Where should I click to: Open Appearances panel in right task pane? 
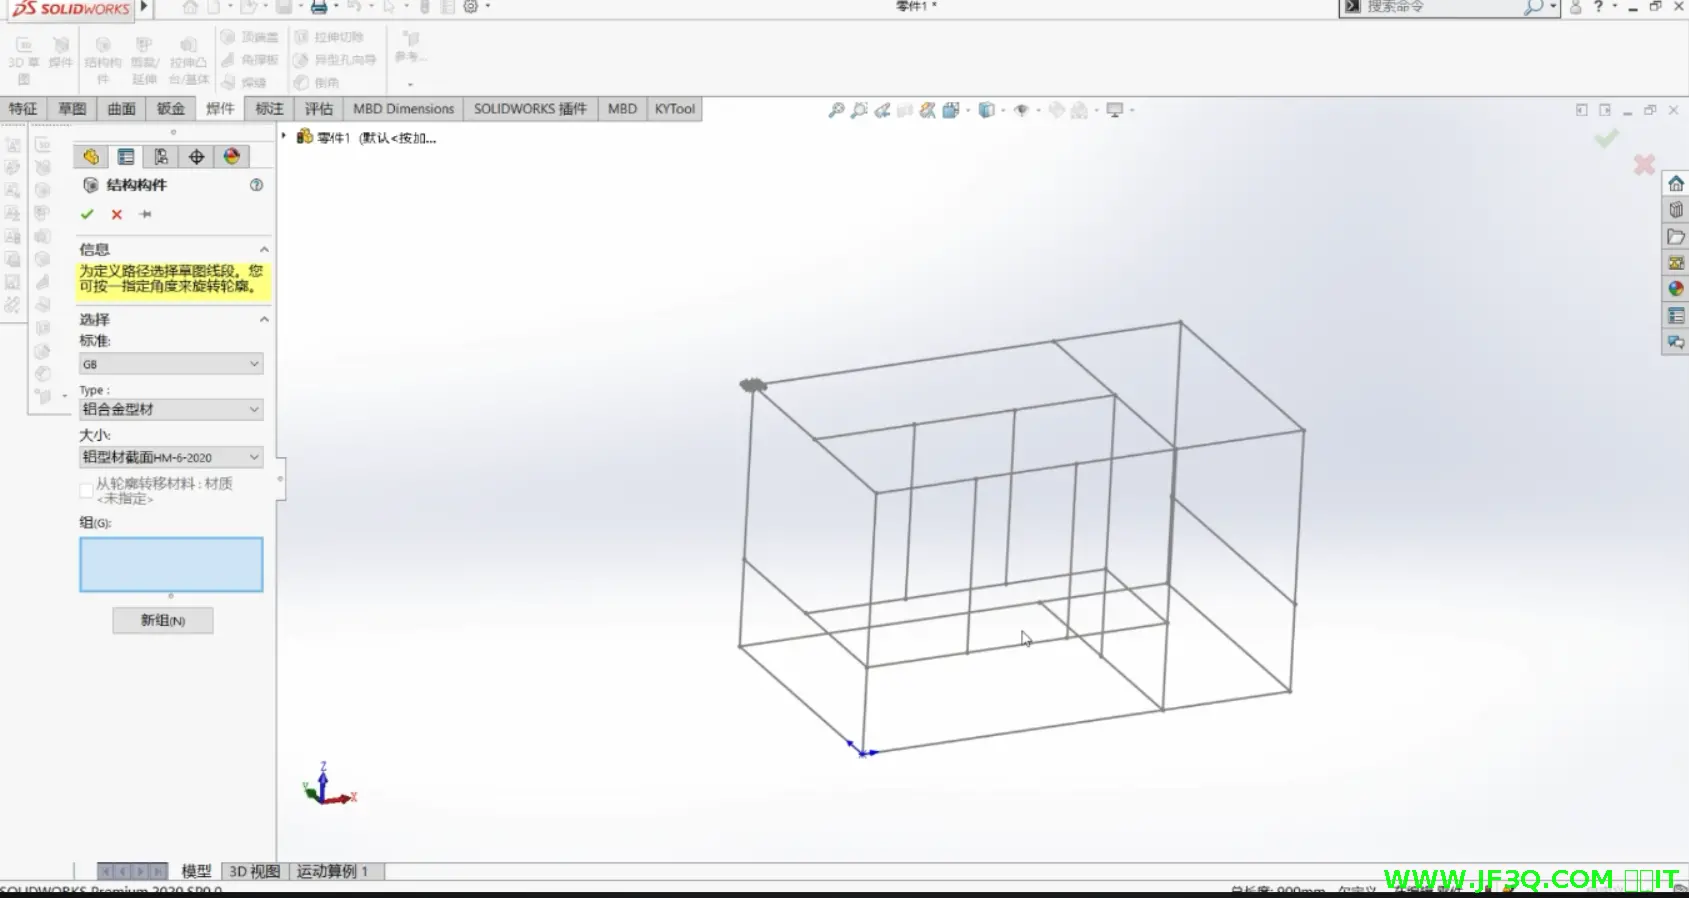[x=1676, y=289]
